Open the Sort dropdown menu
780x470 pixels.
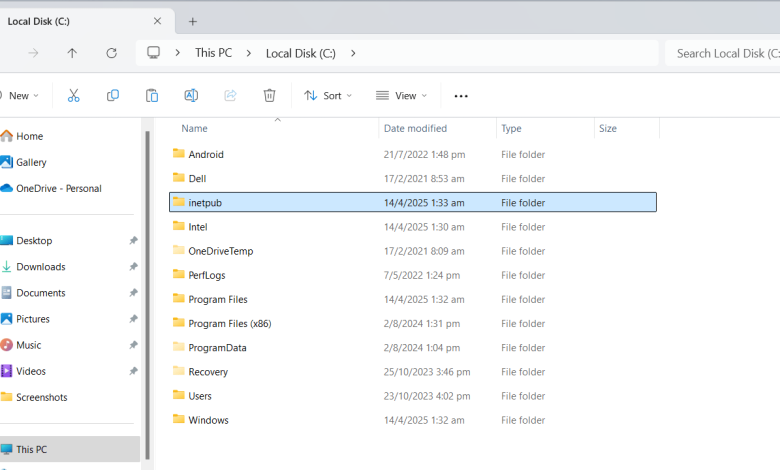click(x=328, y=95)
